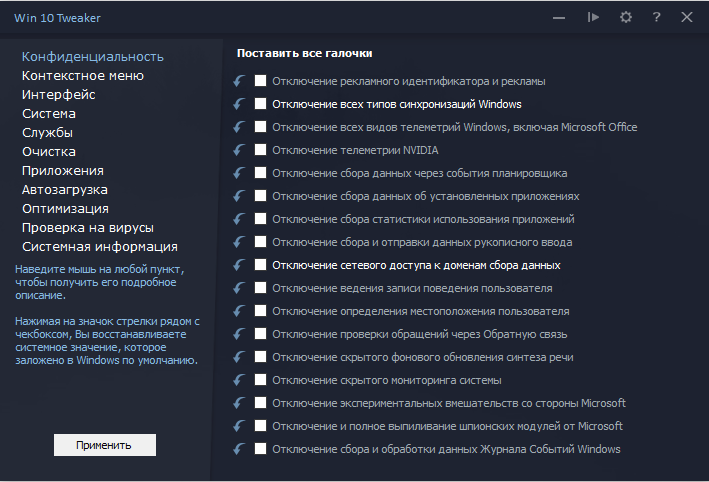Image resolution: width=709 pixels, height=482 pixels.
Task: Select Системная информация in sidebar
Action: [100, 246]
